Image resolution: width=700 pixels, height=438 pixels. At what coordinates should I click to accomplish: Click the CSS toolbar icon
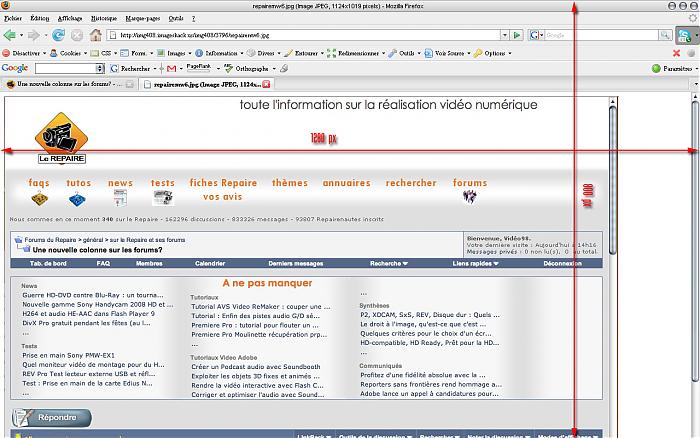click(95, 53)
